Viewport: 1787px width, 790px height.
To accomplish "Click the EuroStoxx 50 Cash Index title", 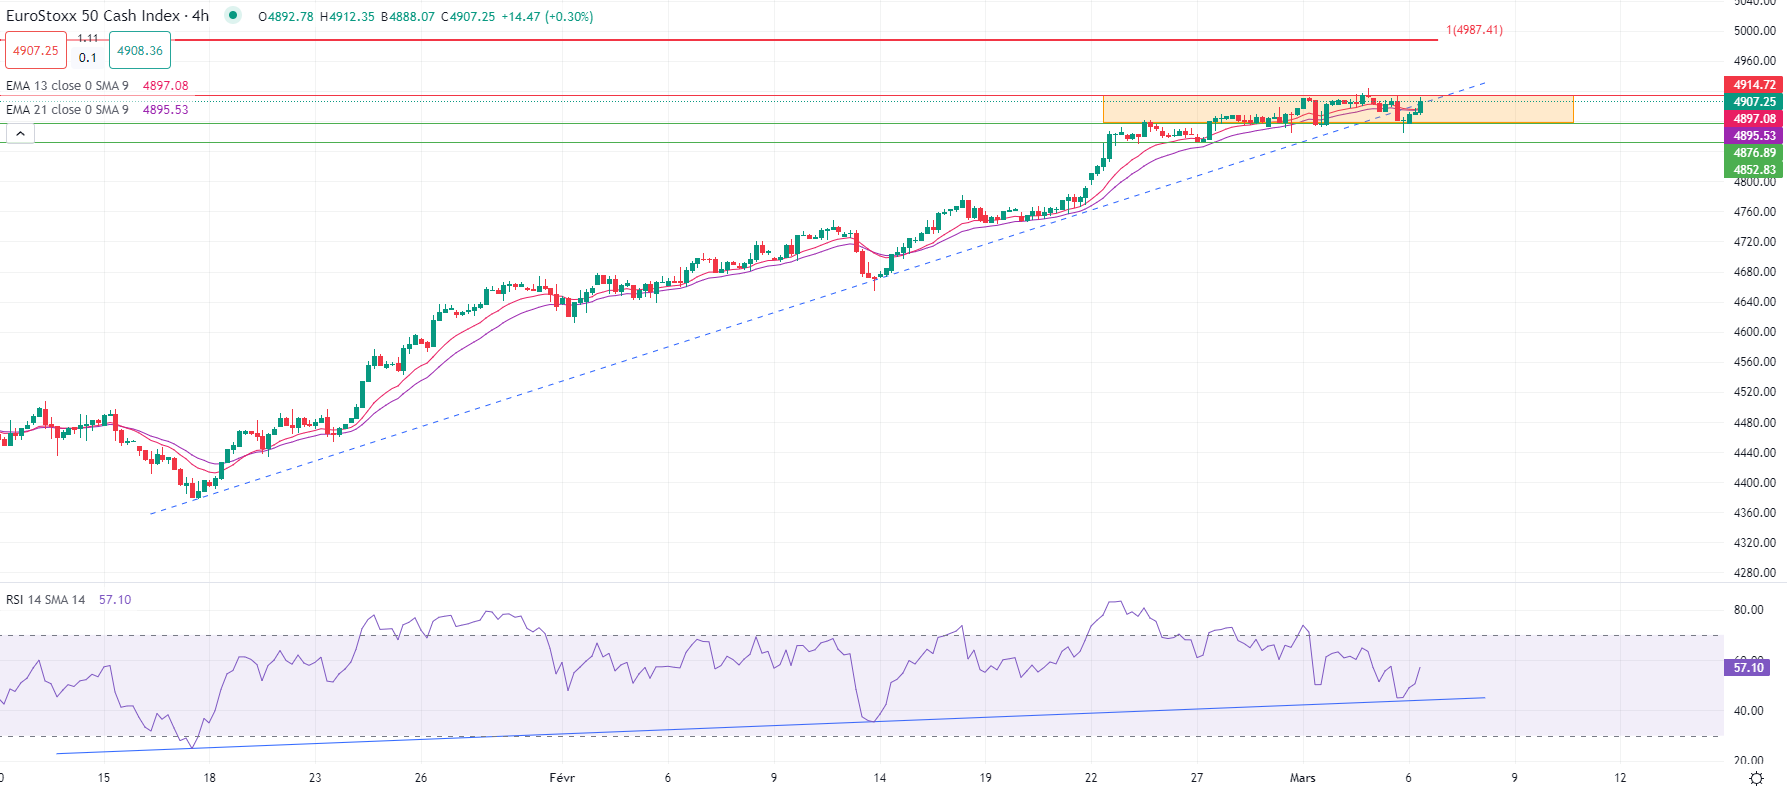I will coord(93,16).
